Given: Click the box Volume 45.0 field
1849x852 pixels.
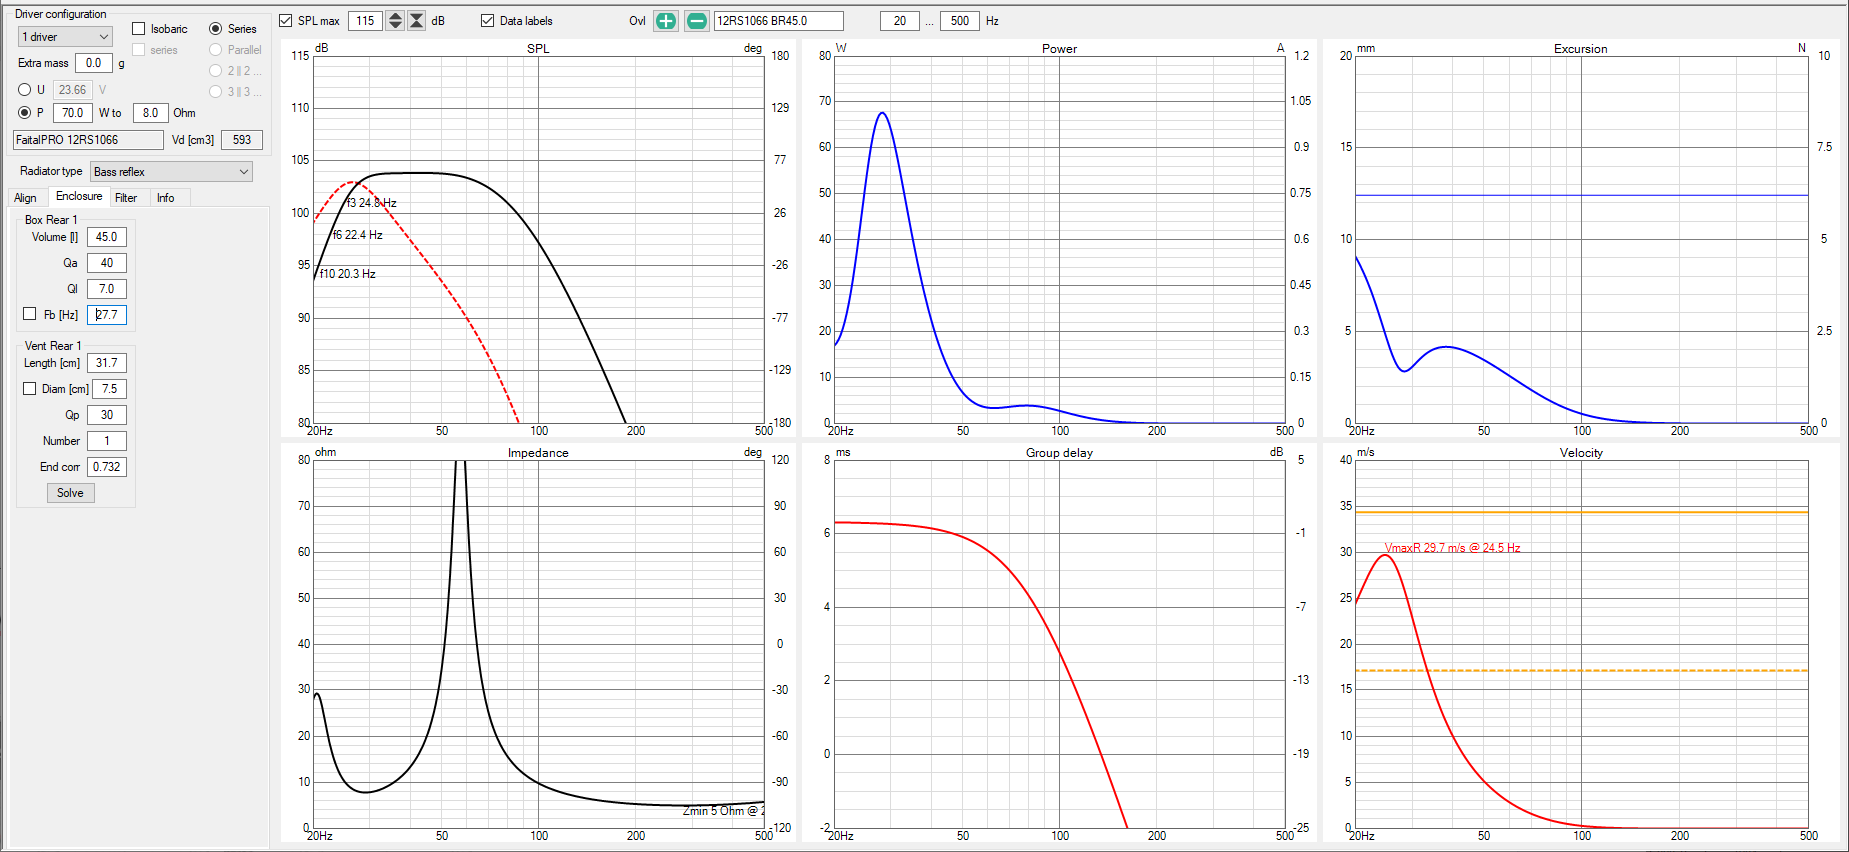Looking at the screenshot, I should [x=107, y=237].
